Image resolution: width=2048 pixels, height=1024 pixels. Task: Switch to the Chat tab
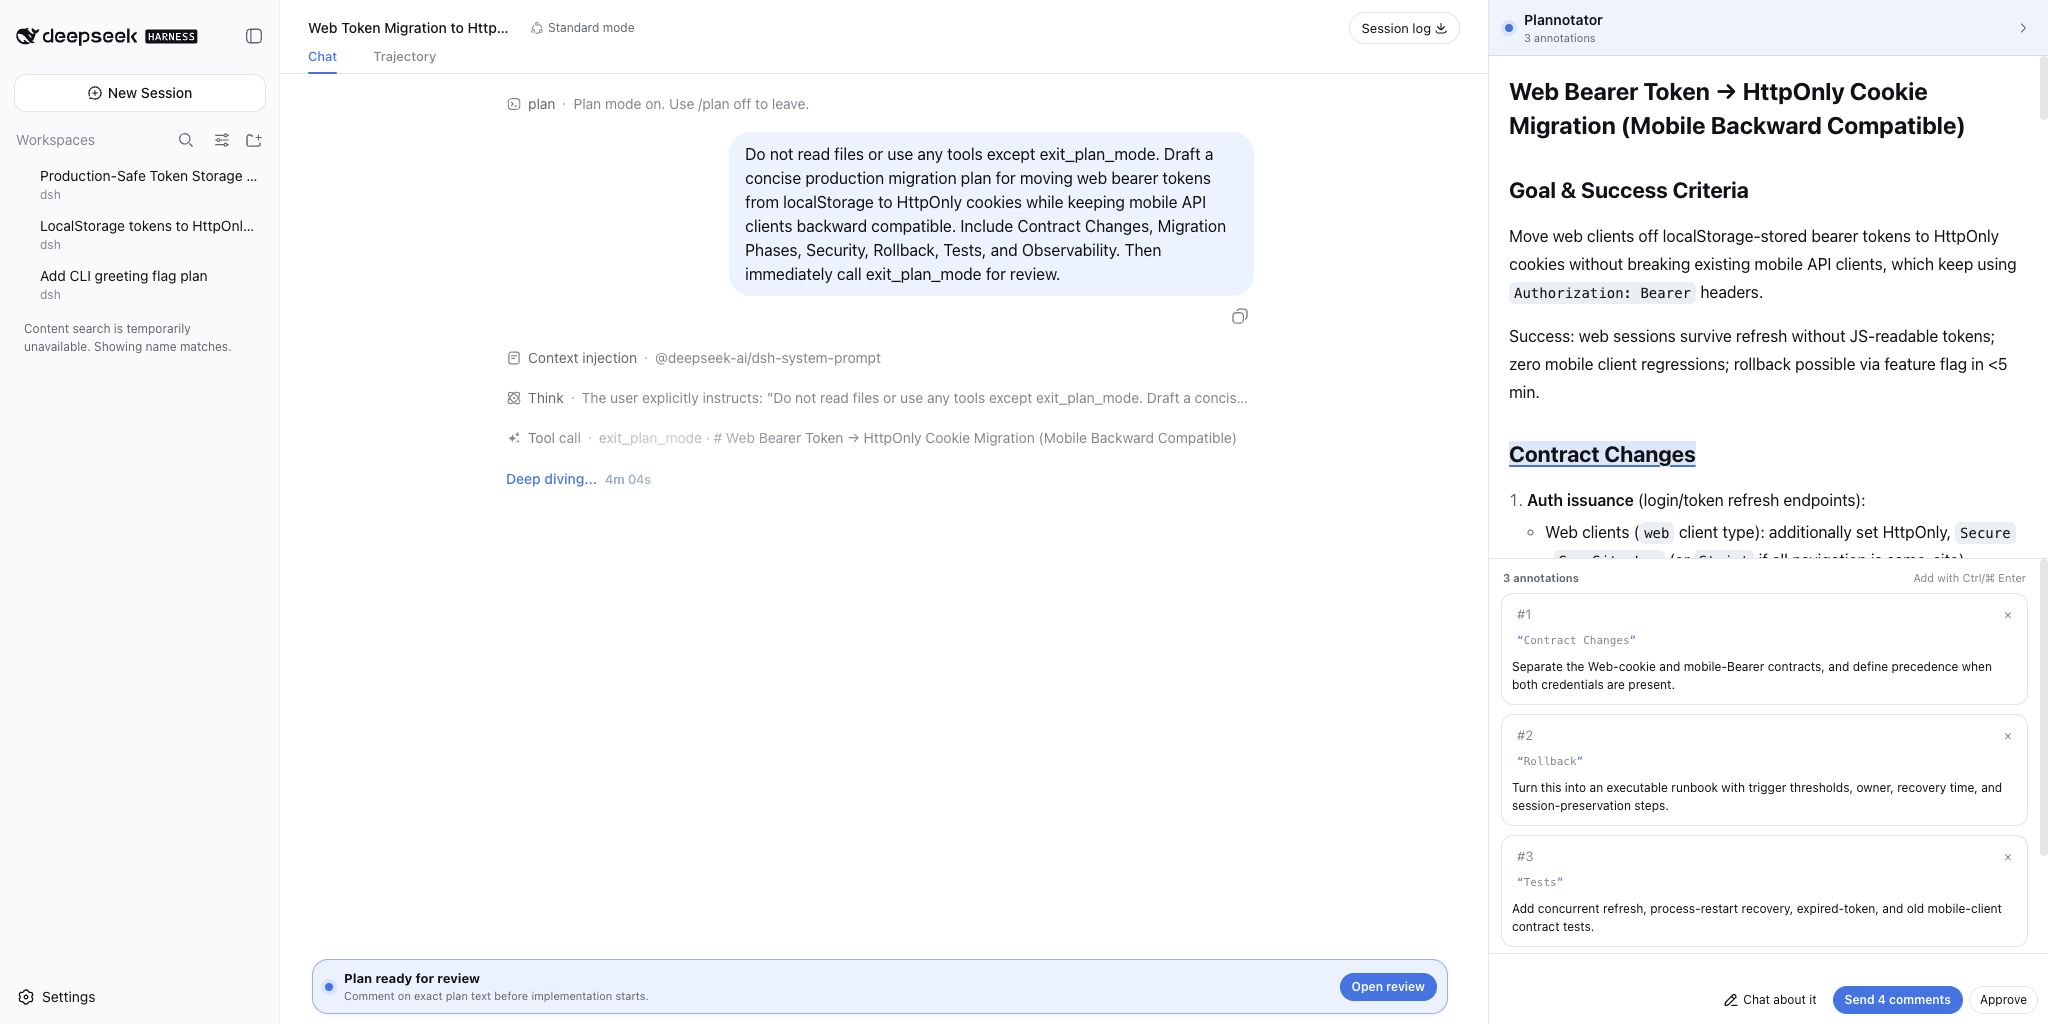(x=322, y=57)
